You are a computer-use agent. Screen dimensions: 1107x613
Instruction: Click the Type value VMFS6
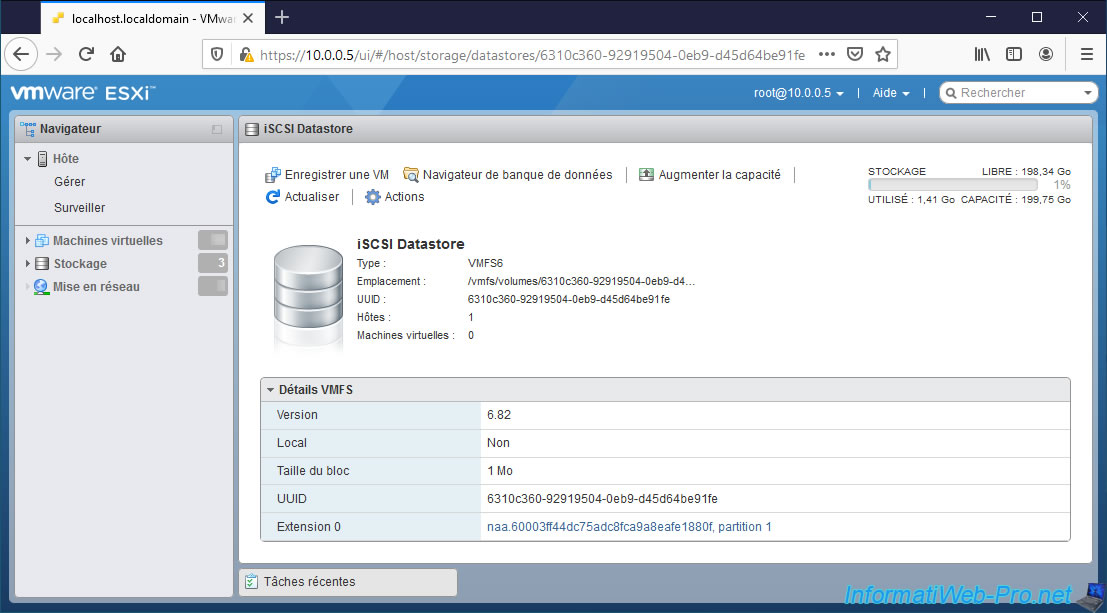point(485,263)
